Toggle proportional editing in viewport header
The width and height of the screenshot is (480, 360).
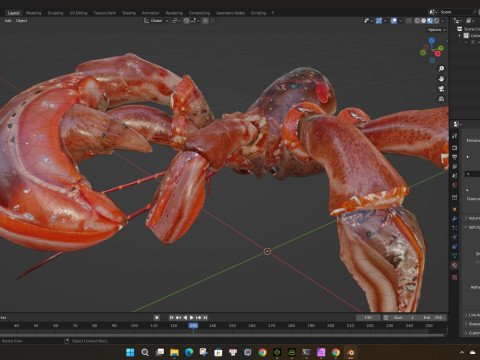click(x=205, y=21)
